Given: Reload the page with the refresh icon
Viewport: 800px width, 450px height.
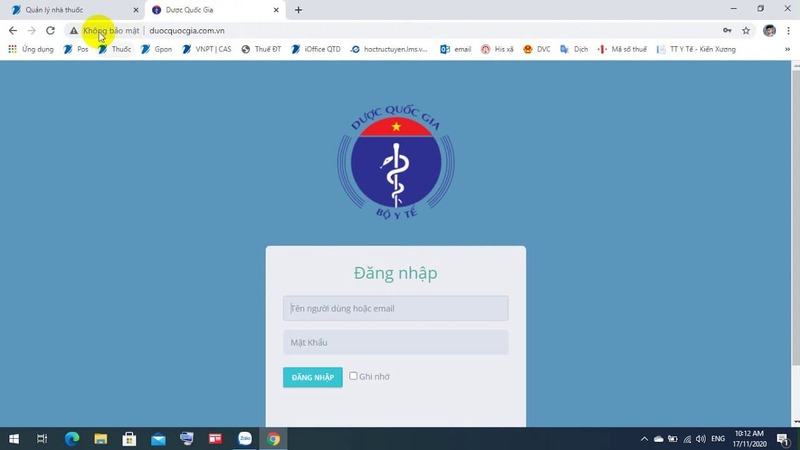Looking at the screenshot, I should (50, 31).
